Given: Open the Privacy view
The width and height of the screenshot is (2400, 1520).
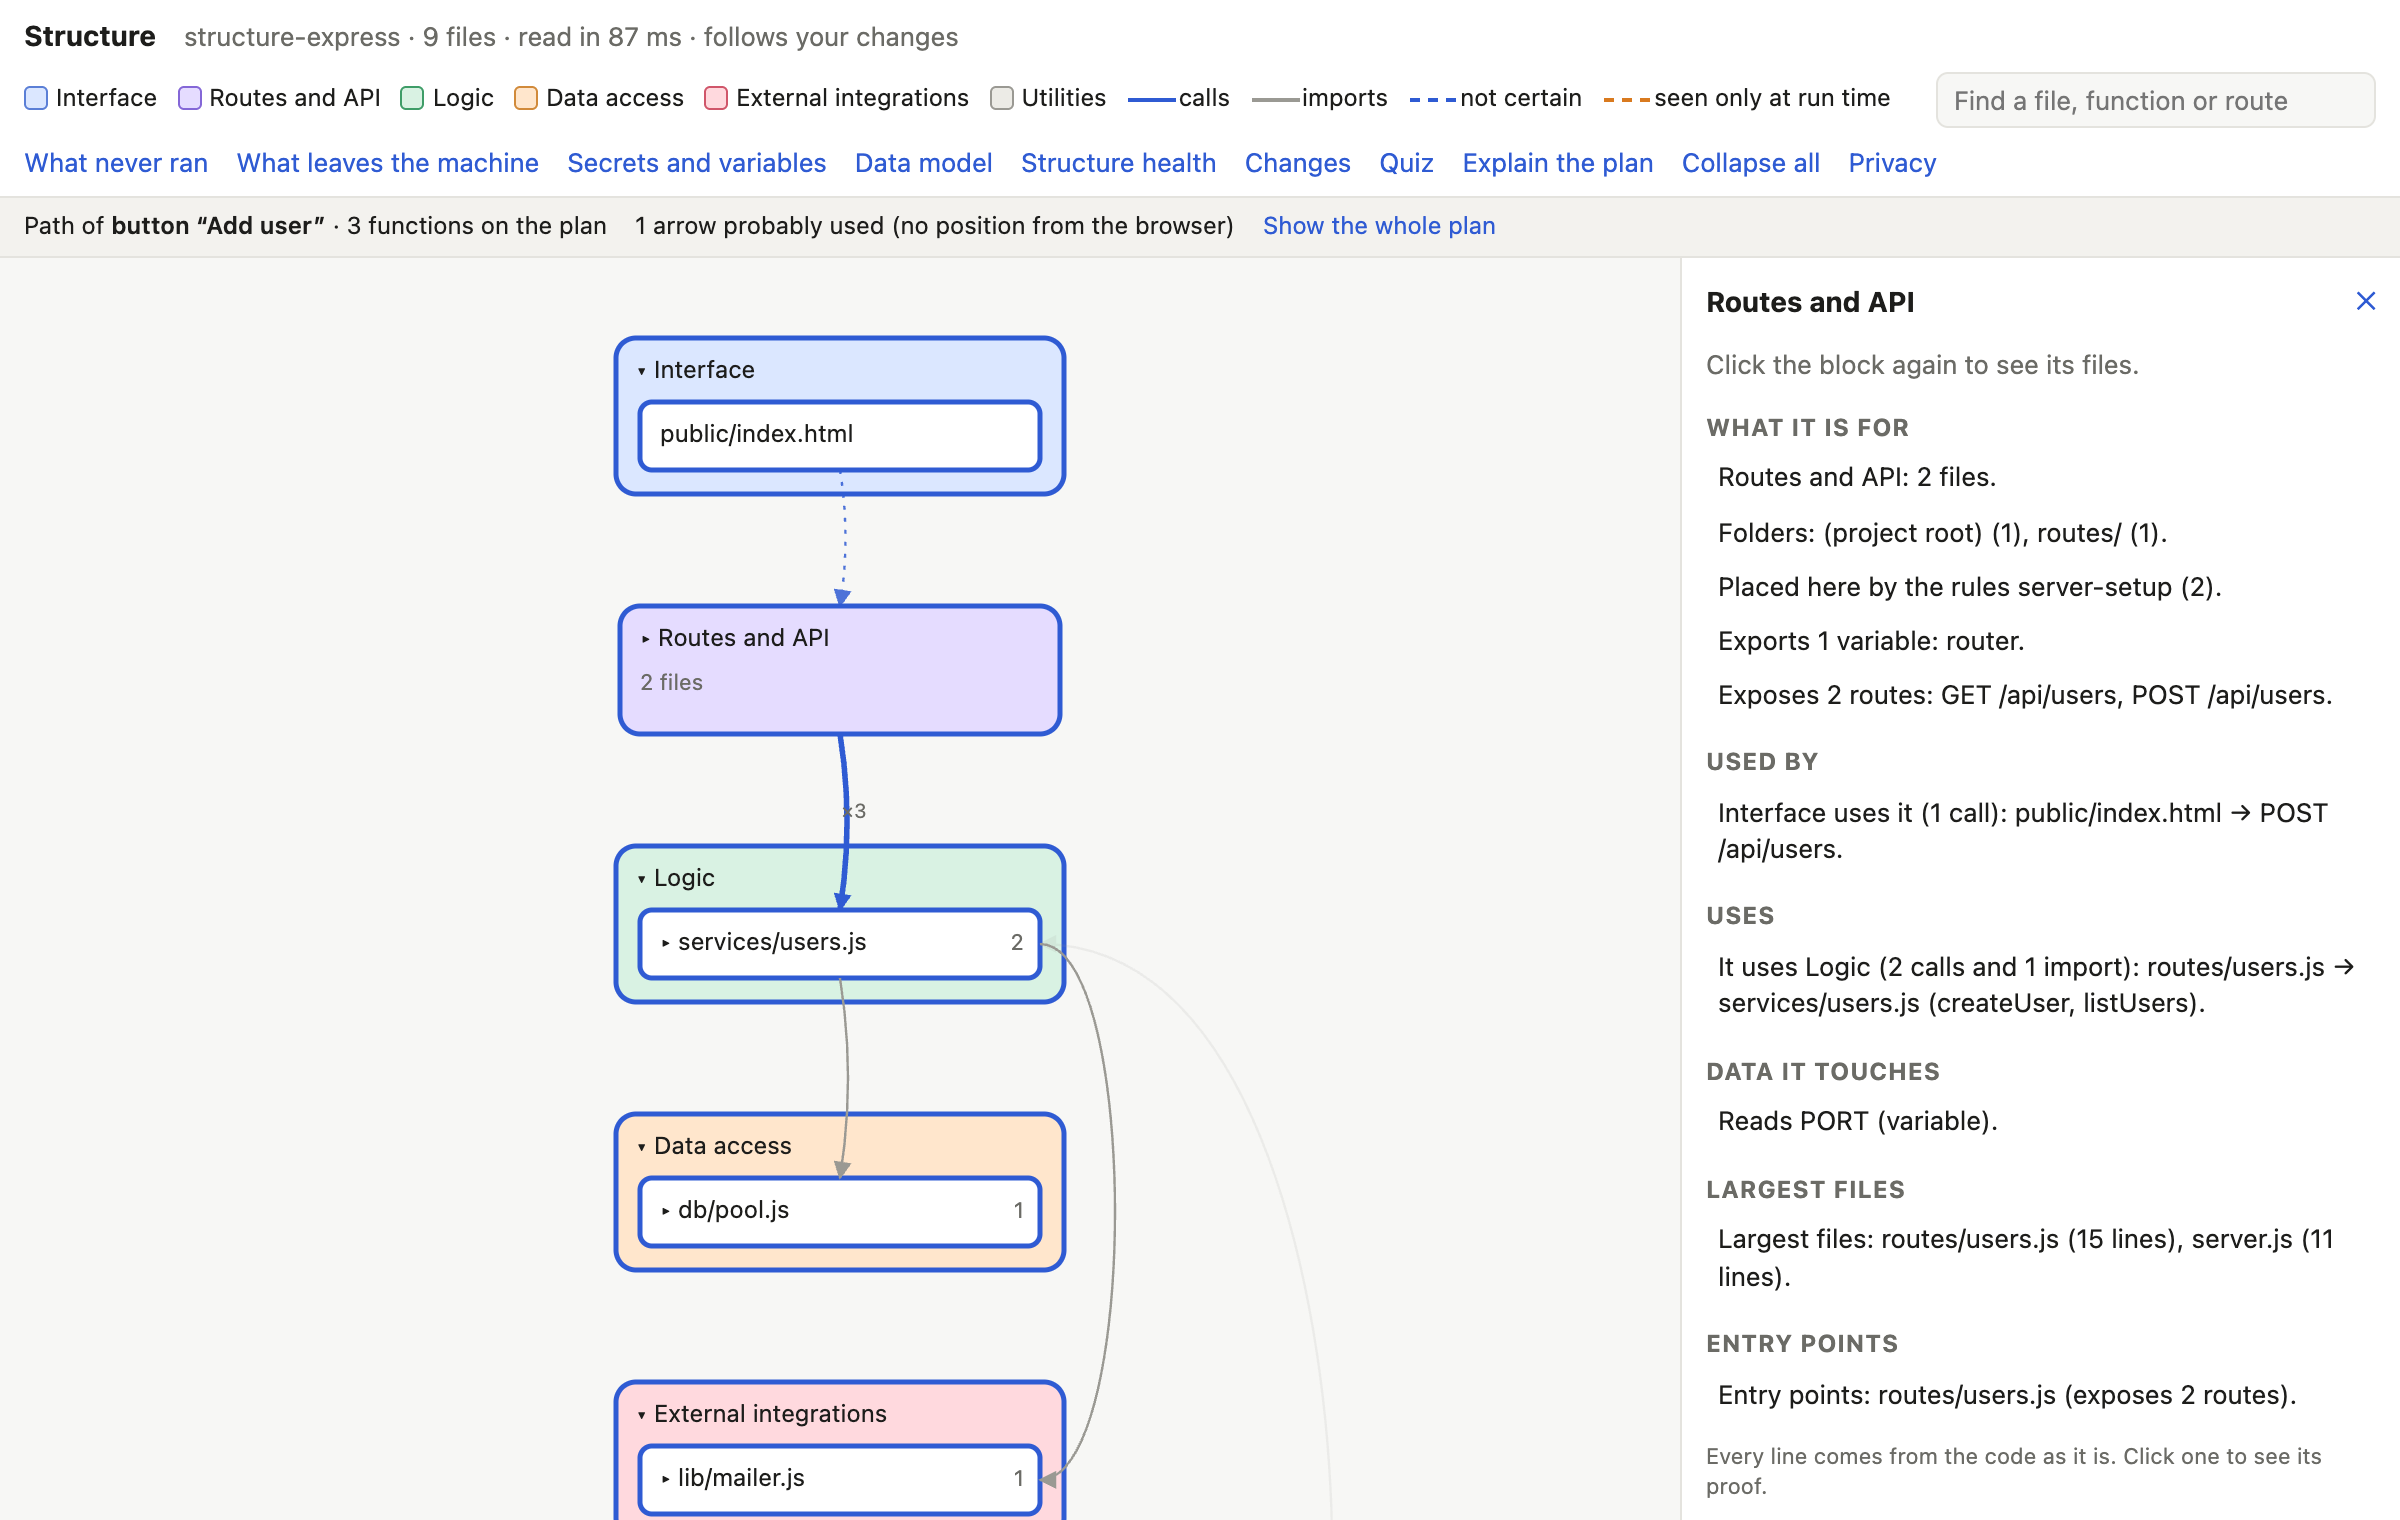Looking at the screenshot, I should [1892, 163].
